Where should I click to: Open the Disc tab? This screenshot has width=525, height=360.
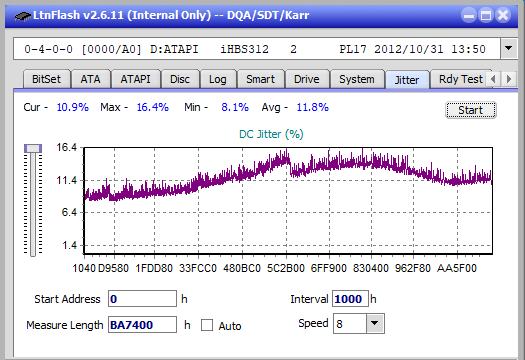pos(180,79)
